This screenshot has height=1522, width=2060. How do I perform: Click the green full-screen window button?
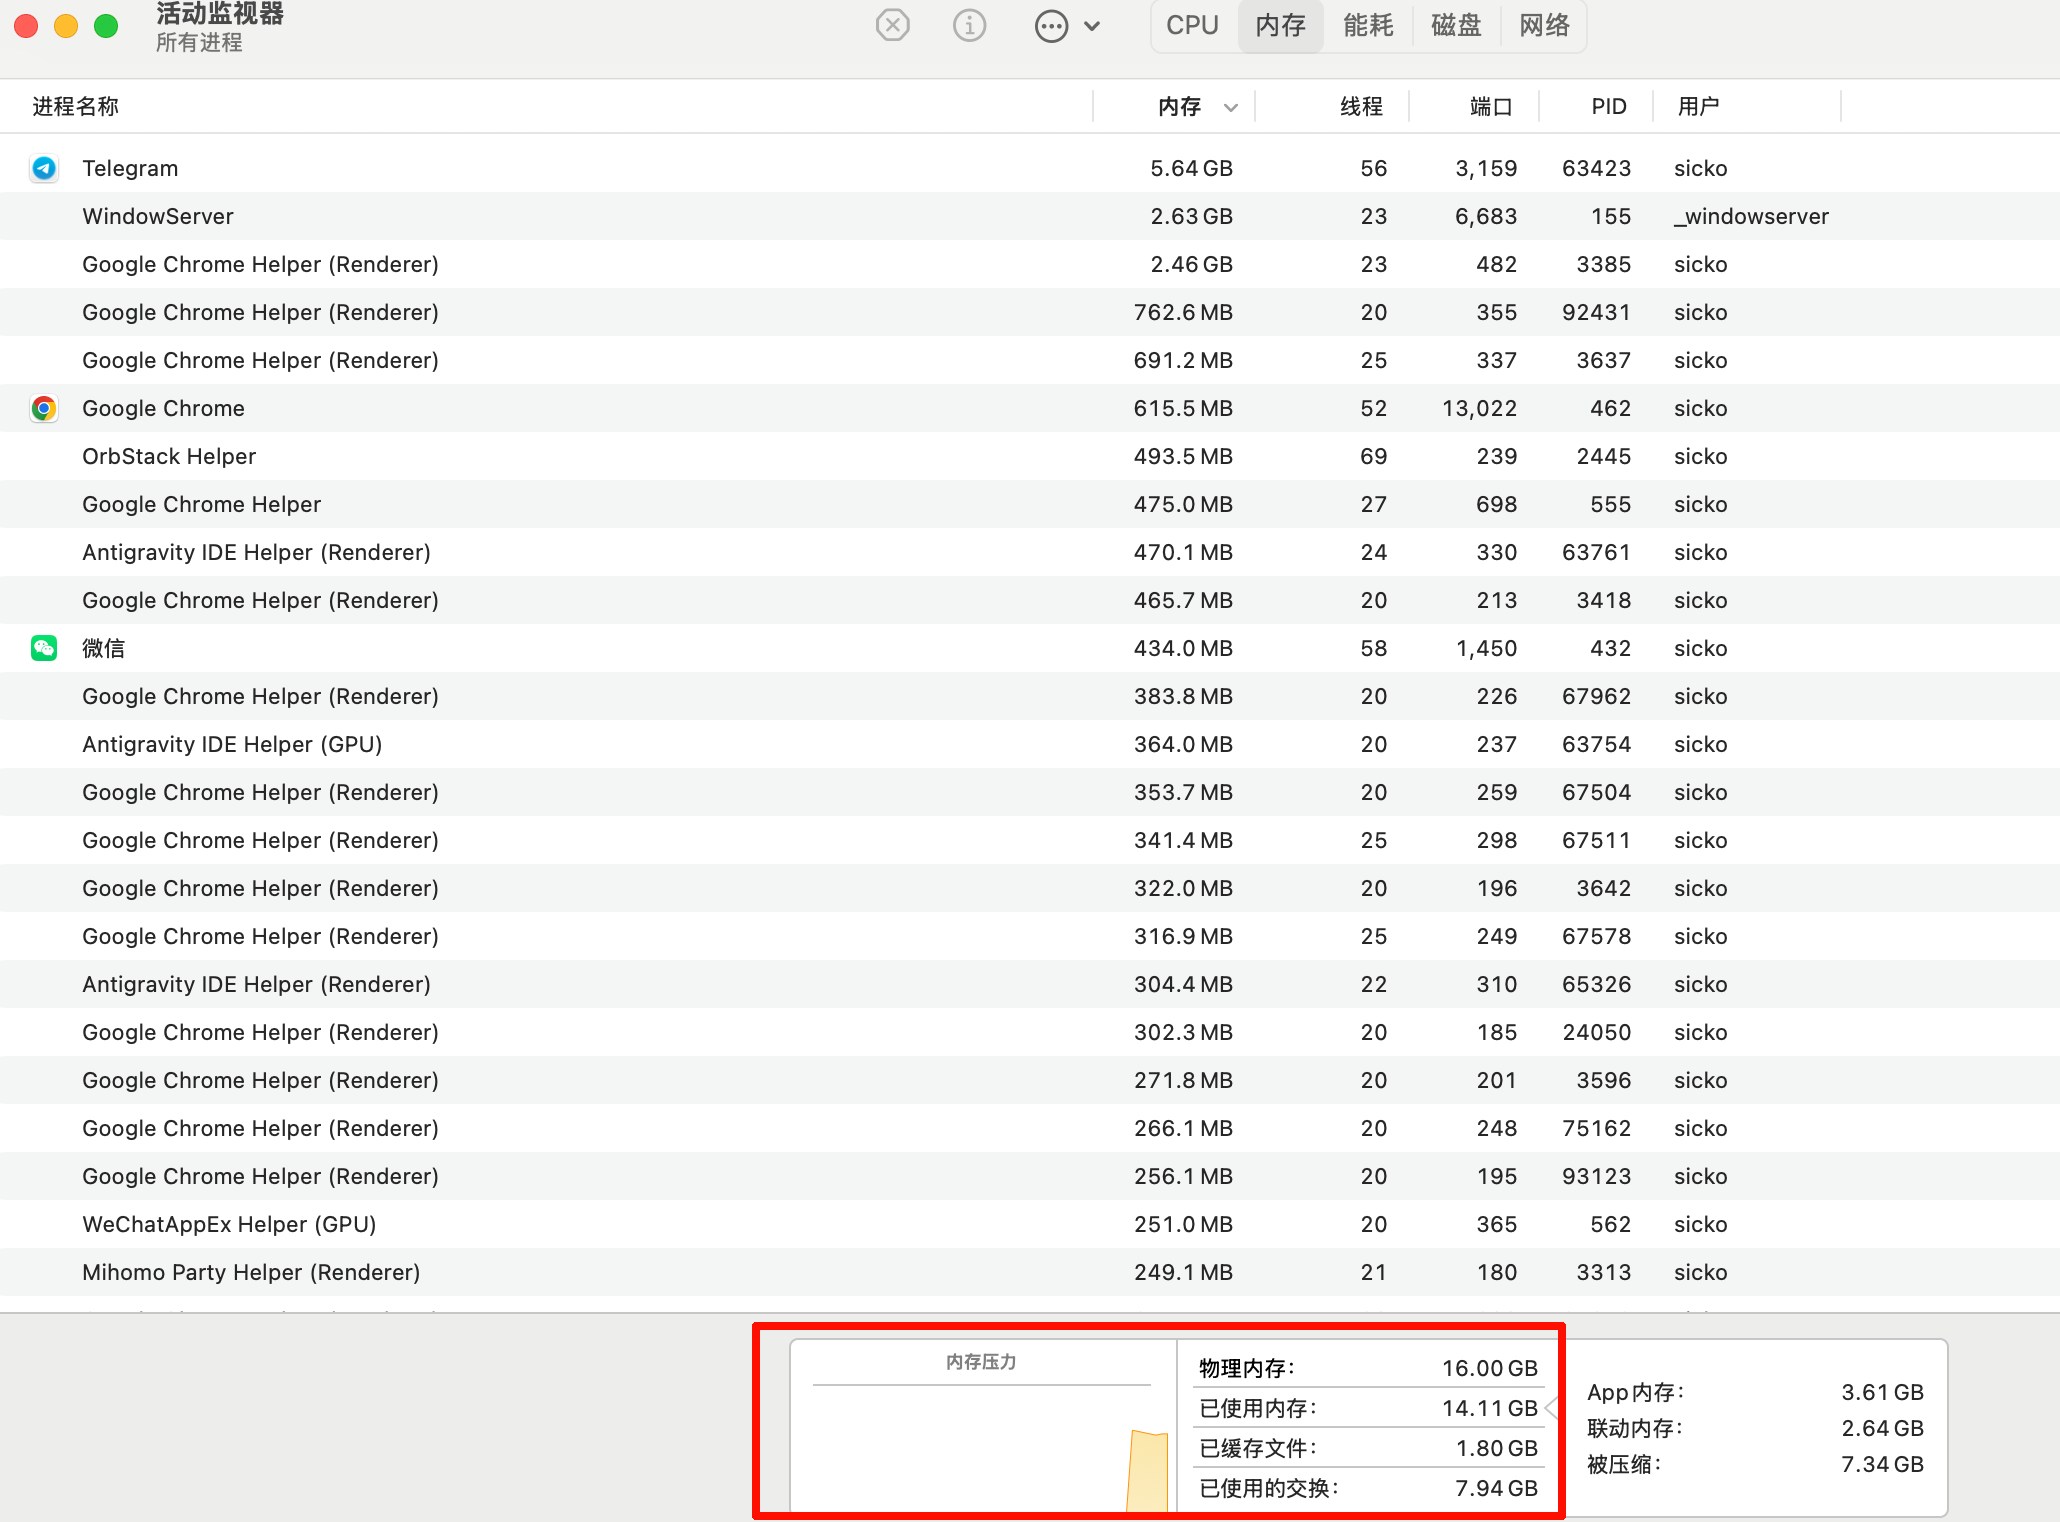tap(106, 26)
